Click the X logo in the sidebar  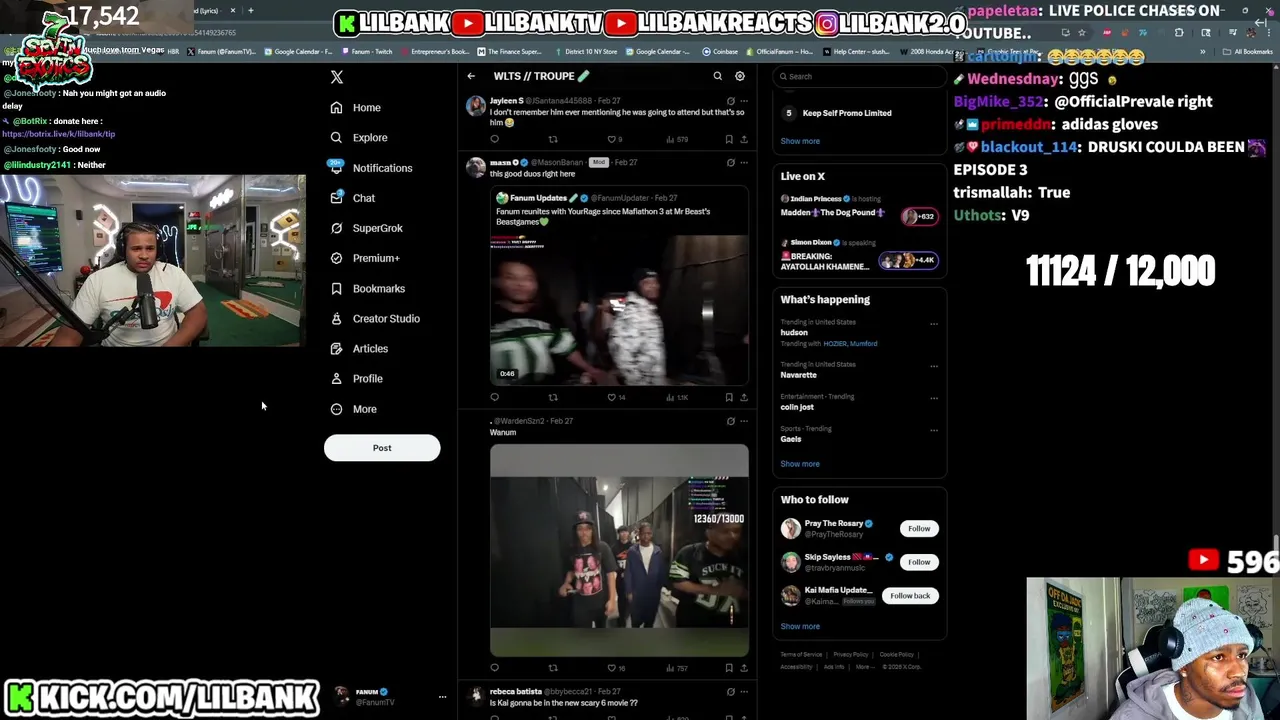pyautogui.click(x=337, y=77)
